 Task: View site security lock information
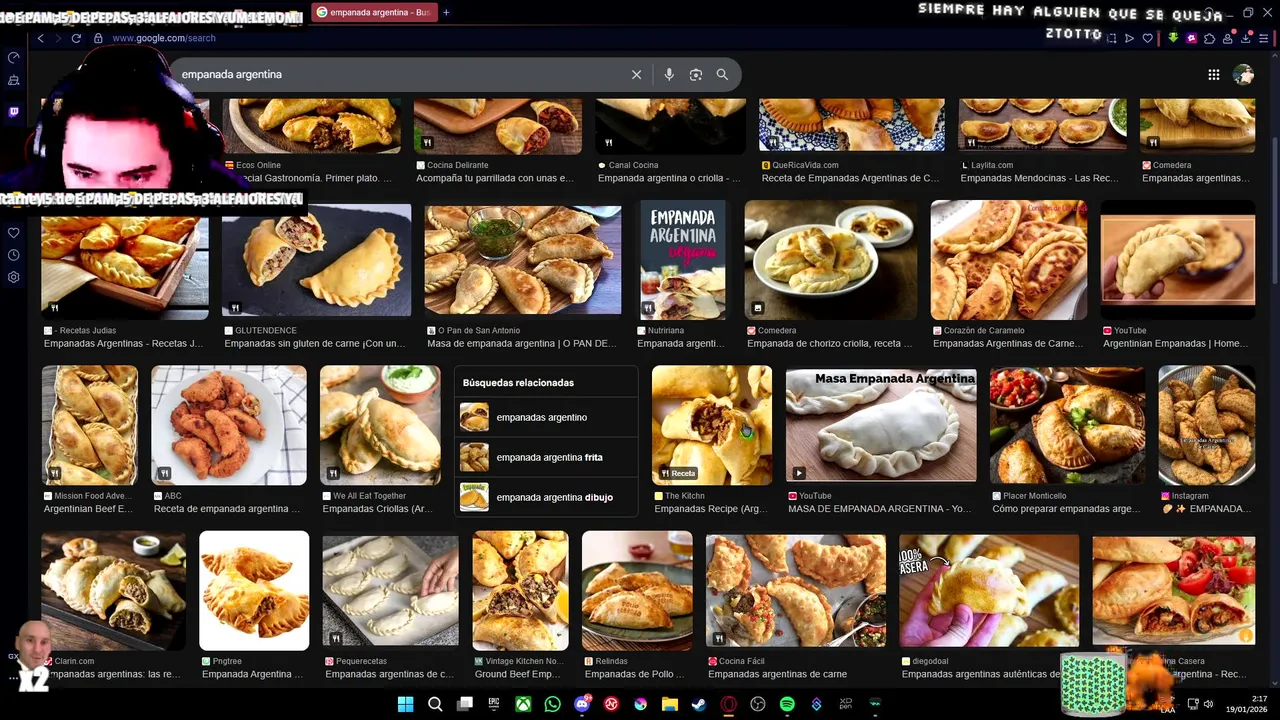tap(98, 38)
